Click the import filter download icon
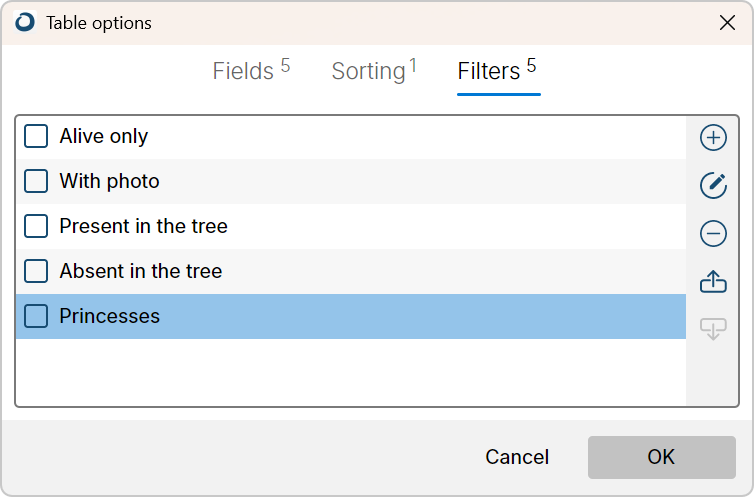The image size is (754, 497). point(713,329)
